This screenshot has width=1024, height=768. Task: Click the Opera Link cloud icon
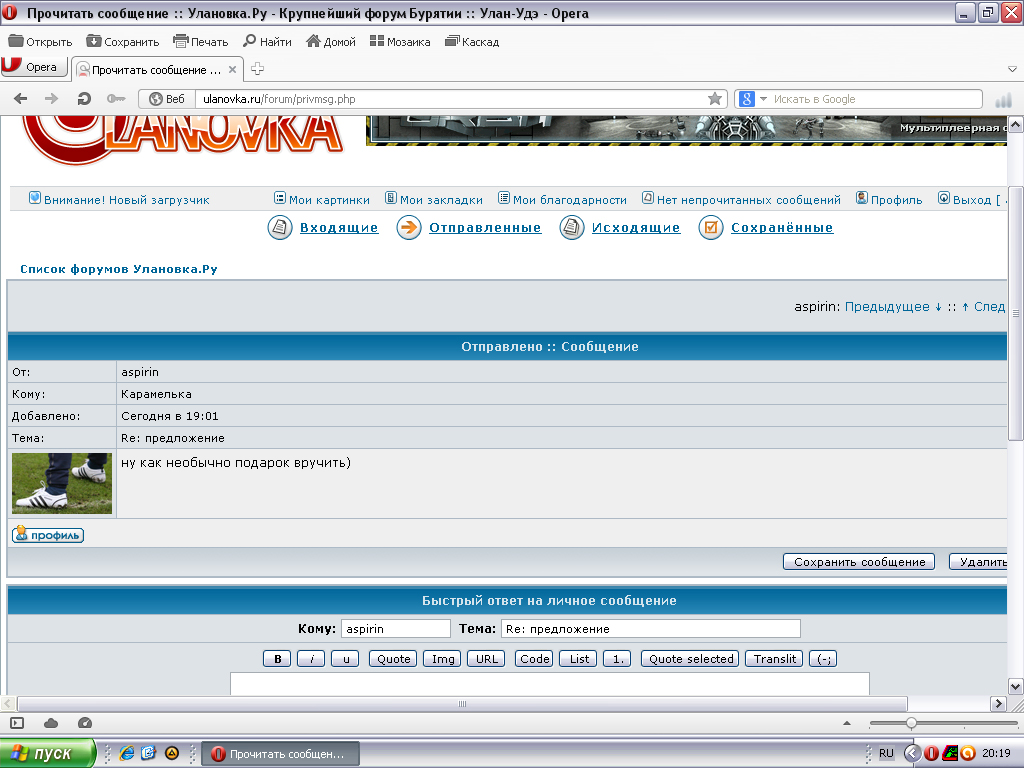51,723
